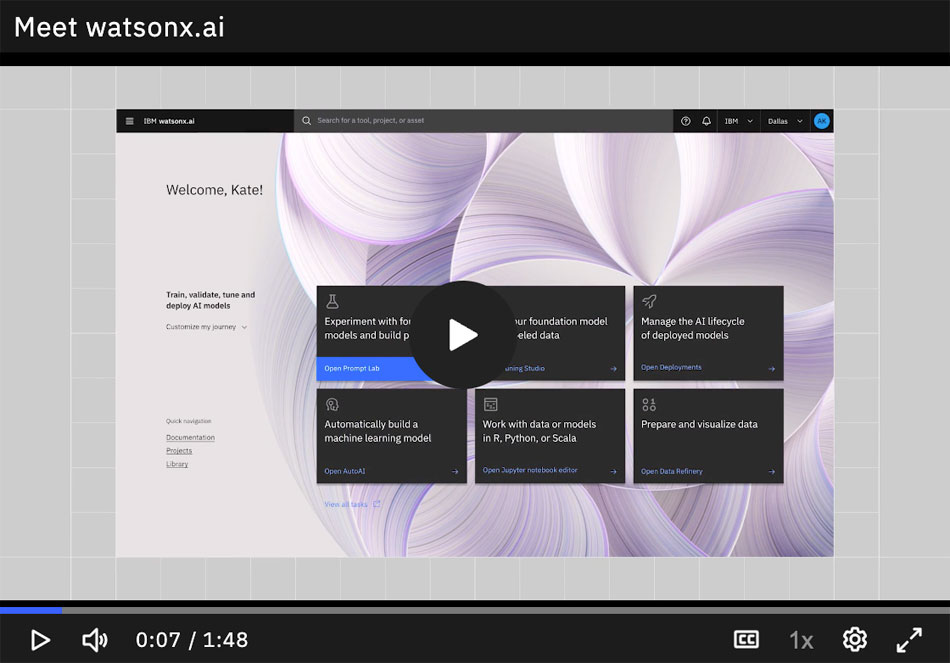Viewport: 950px width, 663px height.
Task: Click the Prepare and visualize data card text
Action: pos(699,424)
